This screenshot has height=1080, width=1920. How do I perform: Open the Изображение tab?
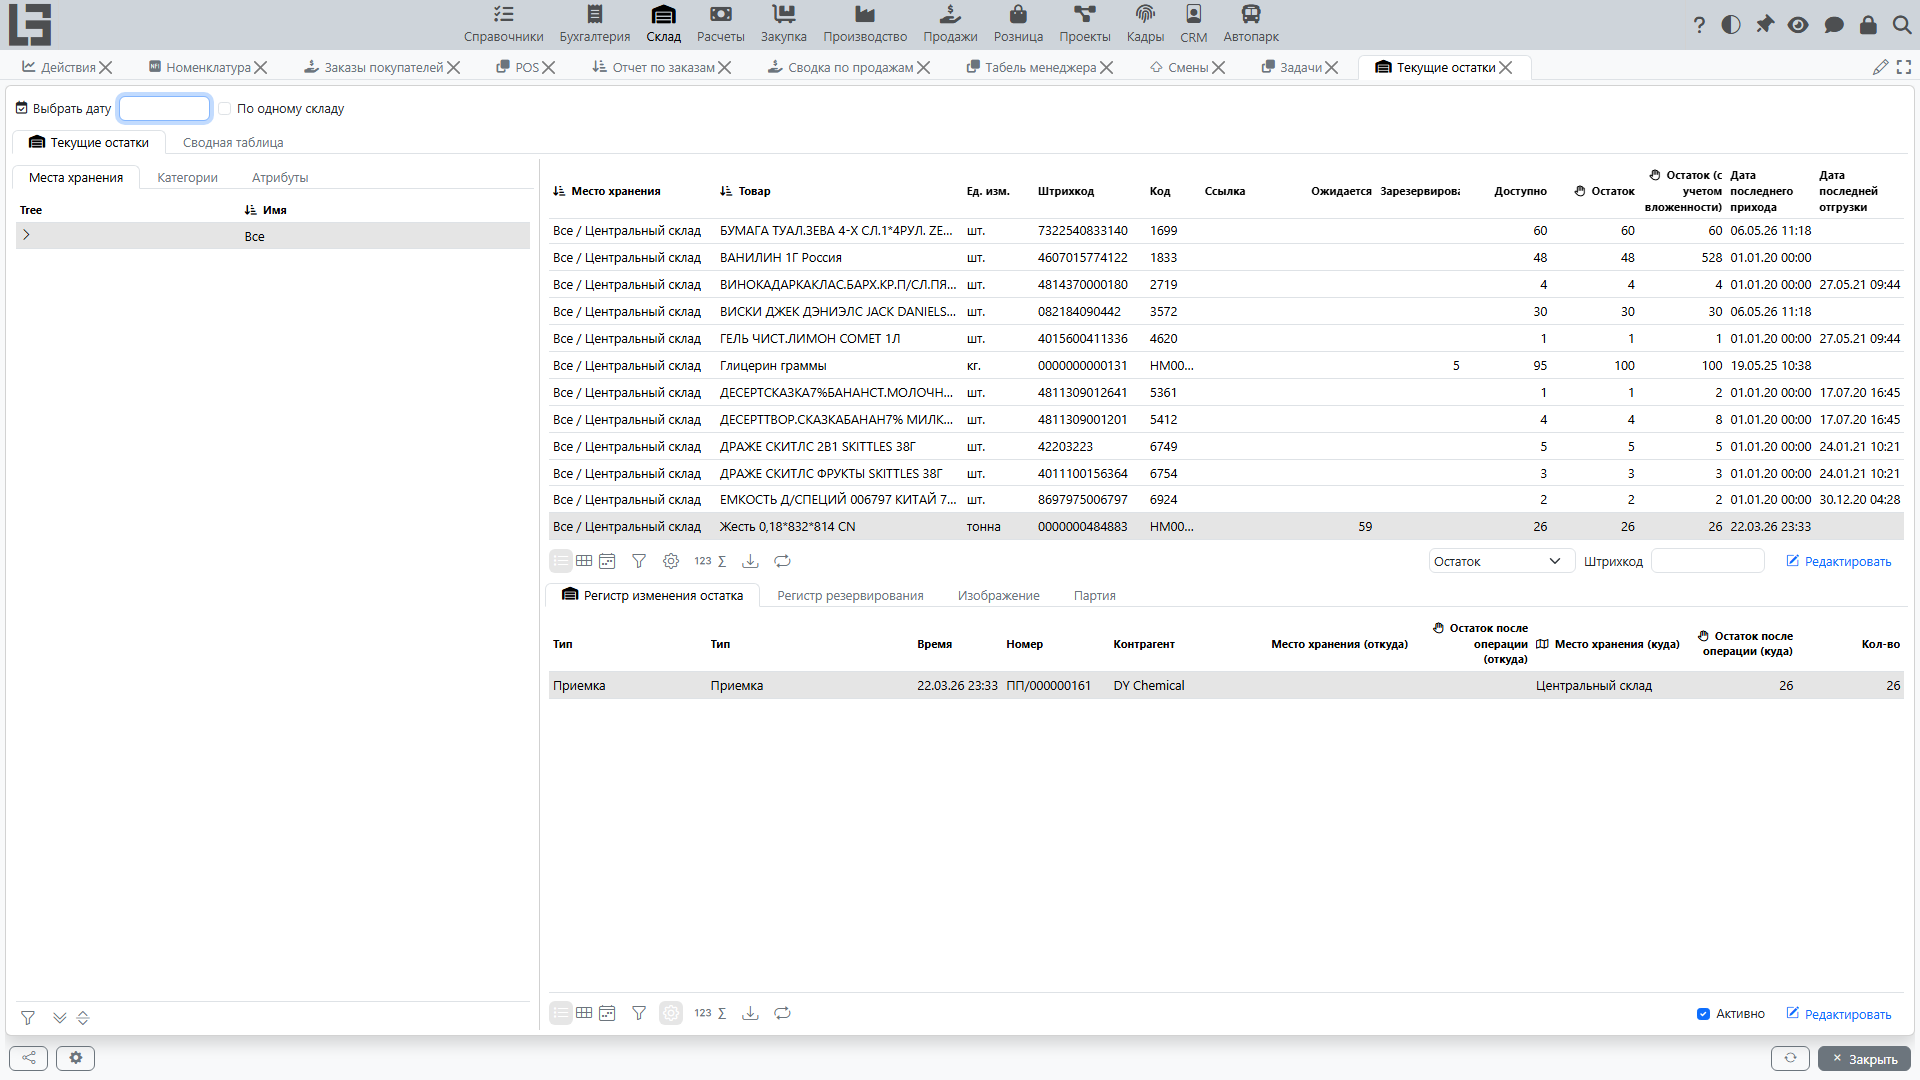tap(998, 596)
